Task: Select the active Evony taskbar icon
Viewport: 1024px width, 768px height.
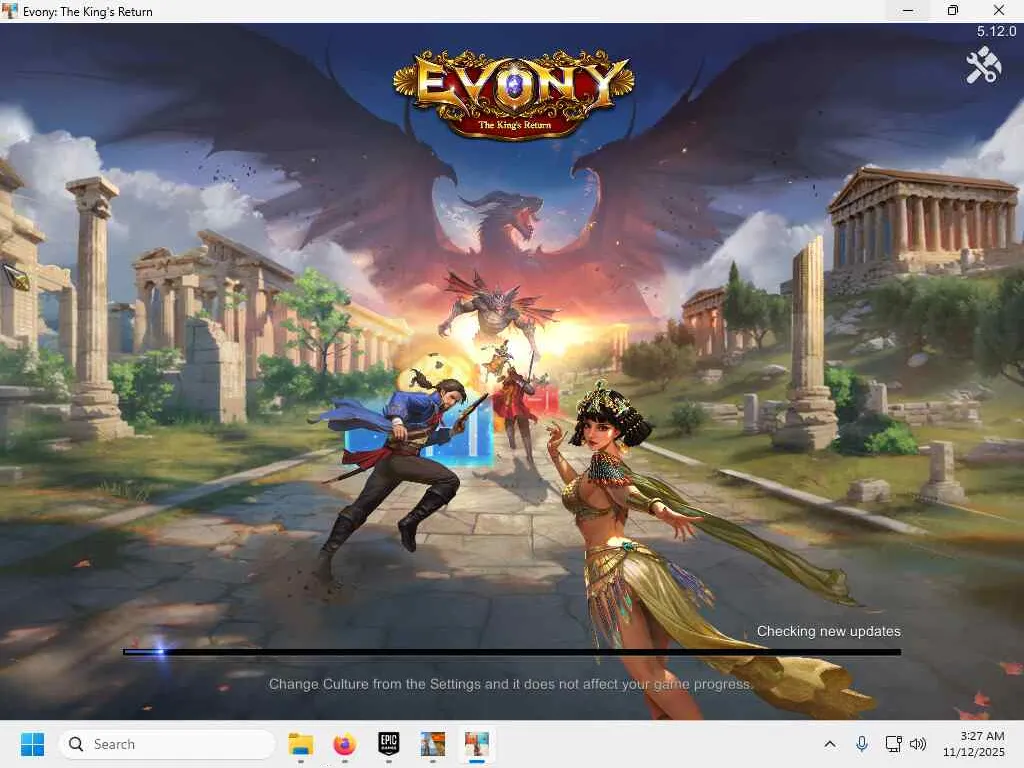Action: pyautogui.click(x=477, y=744)
